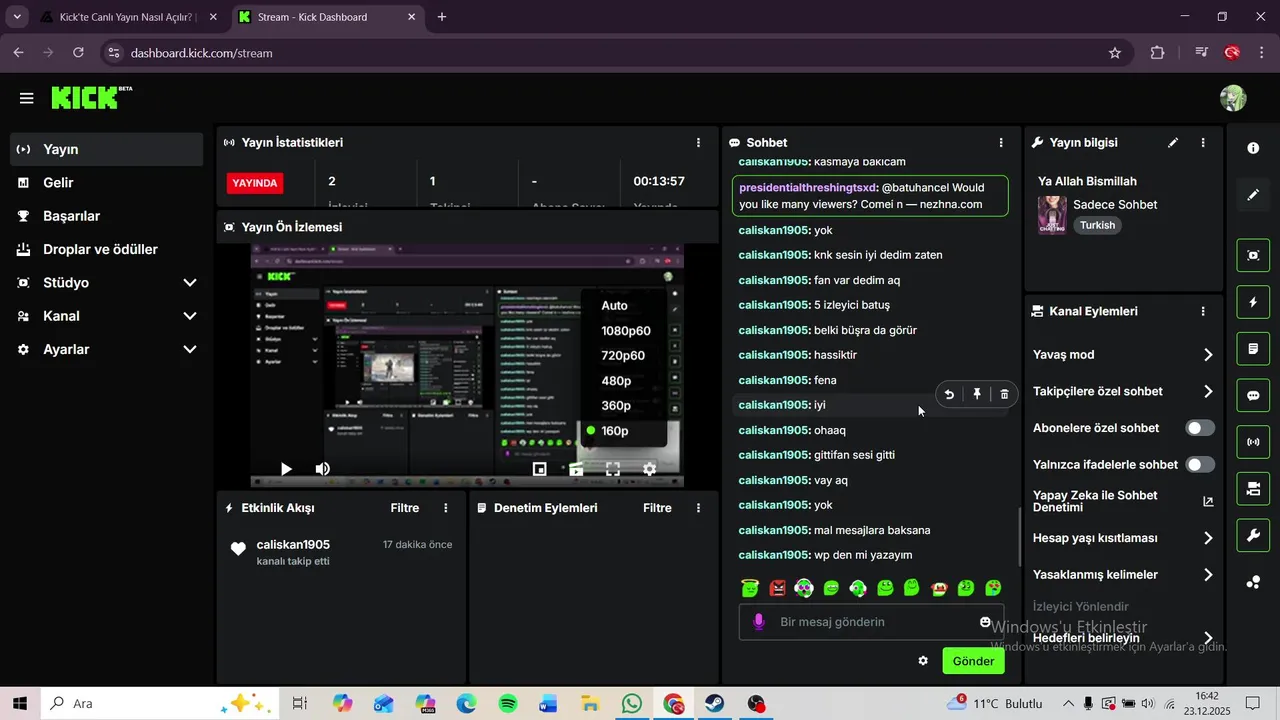Send the message with the Gönder button

973,661
